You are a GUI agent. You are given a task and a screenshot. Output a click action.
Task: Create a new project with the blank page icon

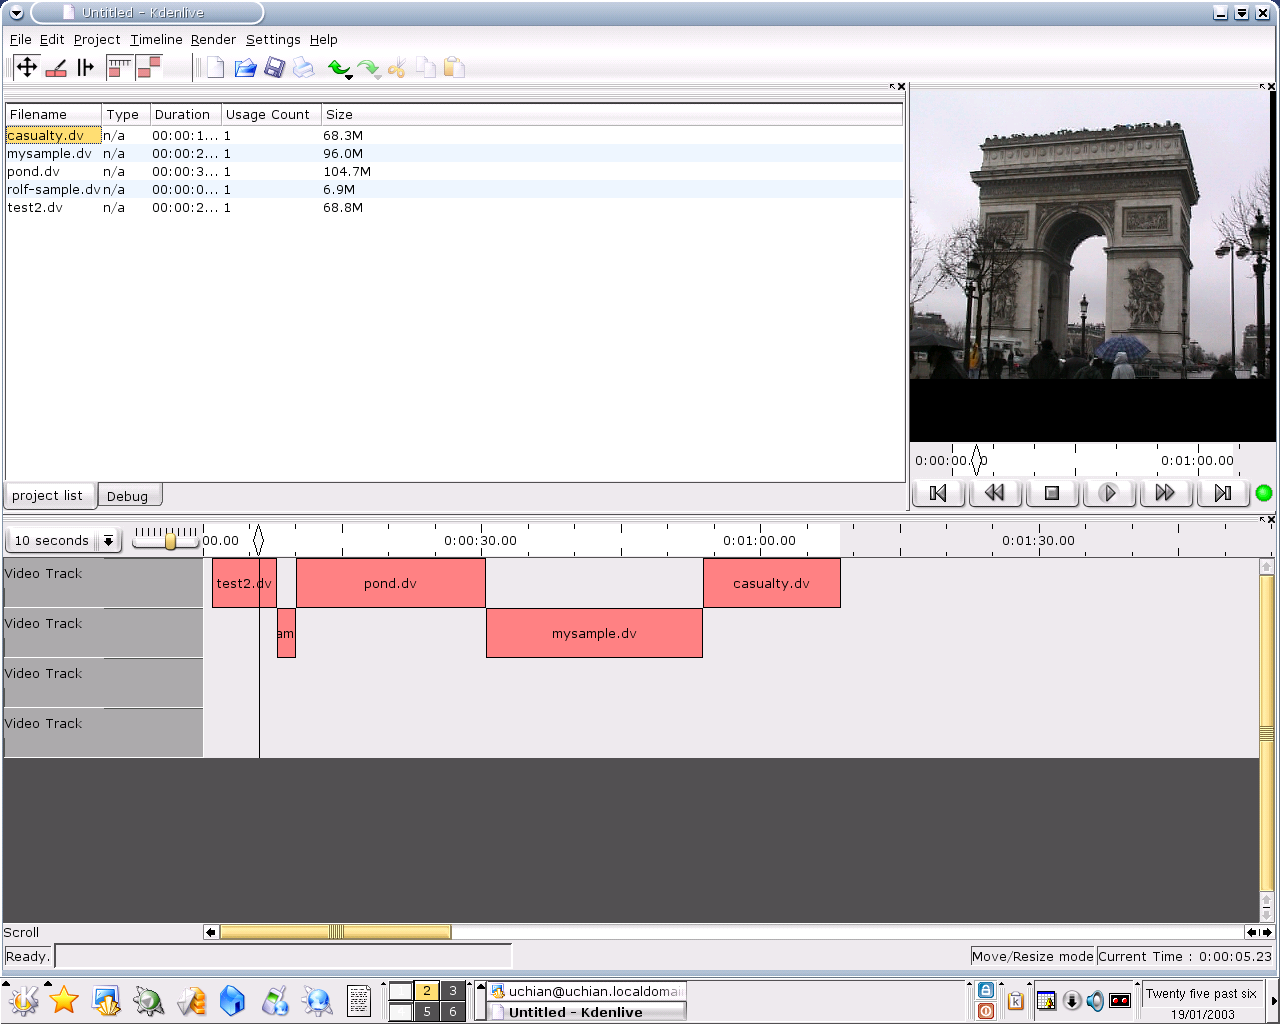215,68
